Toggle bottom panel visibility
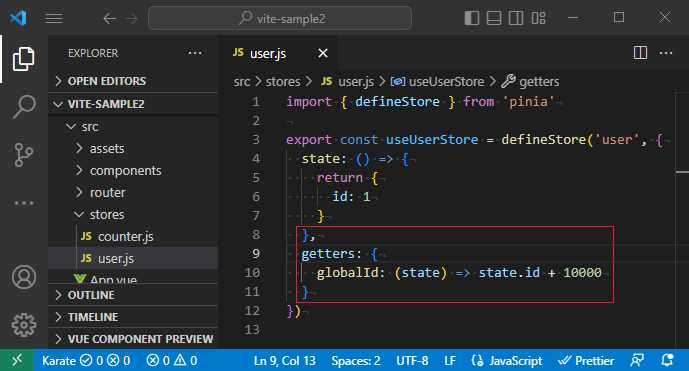The width and height of the screenshot is (689, 371). pos(494,18)
